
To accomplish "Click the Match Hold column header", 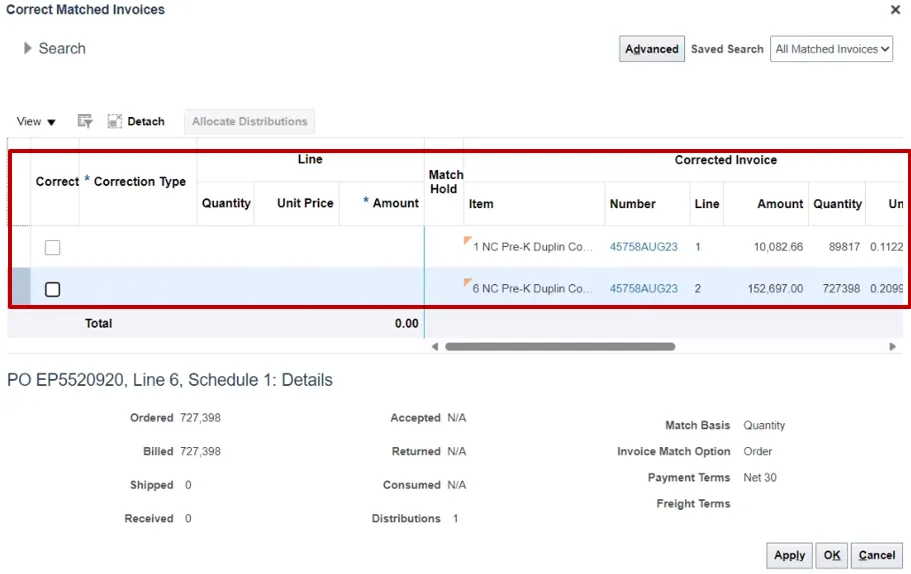I will [x=445, y=182].
